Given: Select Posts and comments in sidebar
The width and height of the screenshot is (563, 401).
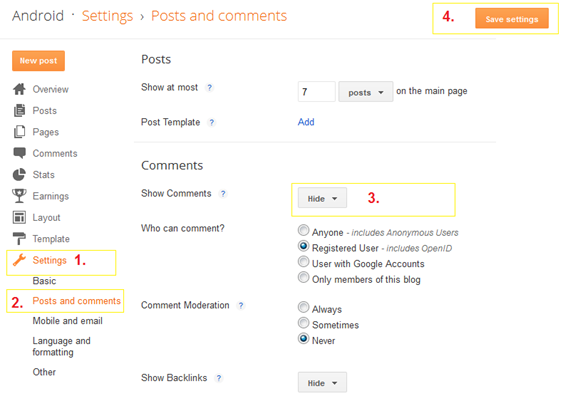Looking at the screenshot, I should 76,301.
